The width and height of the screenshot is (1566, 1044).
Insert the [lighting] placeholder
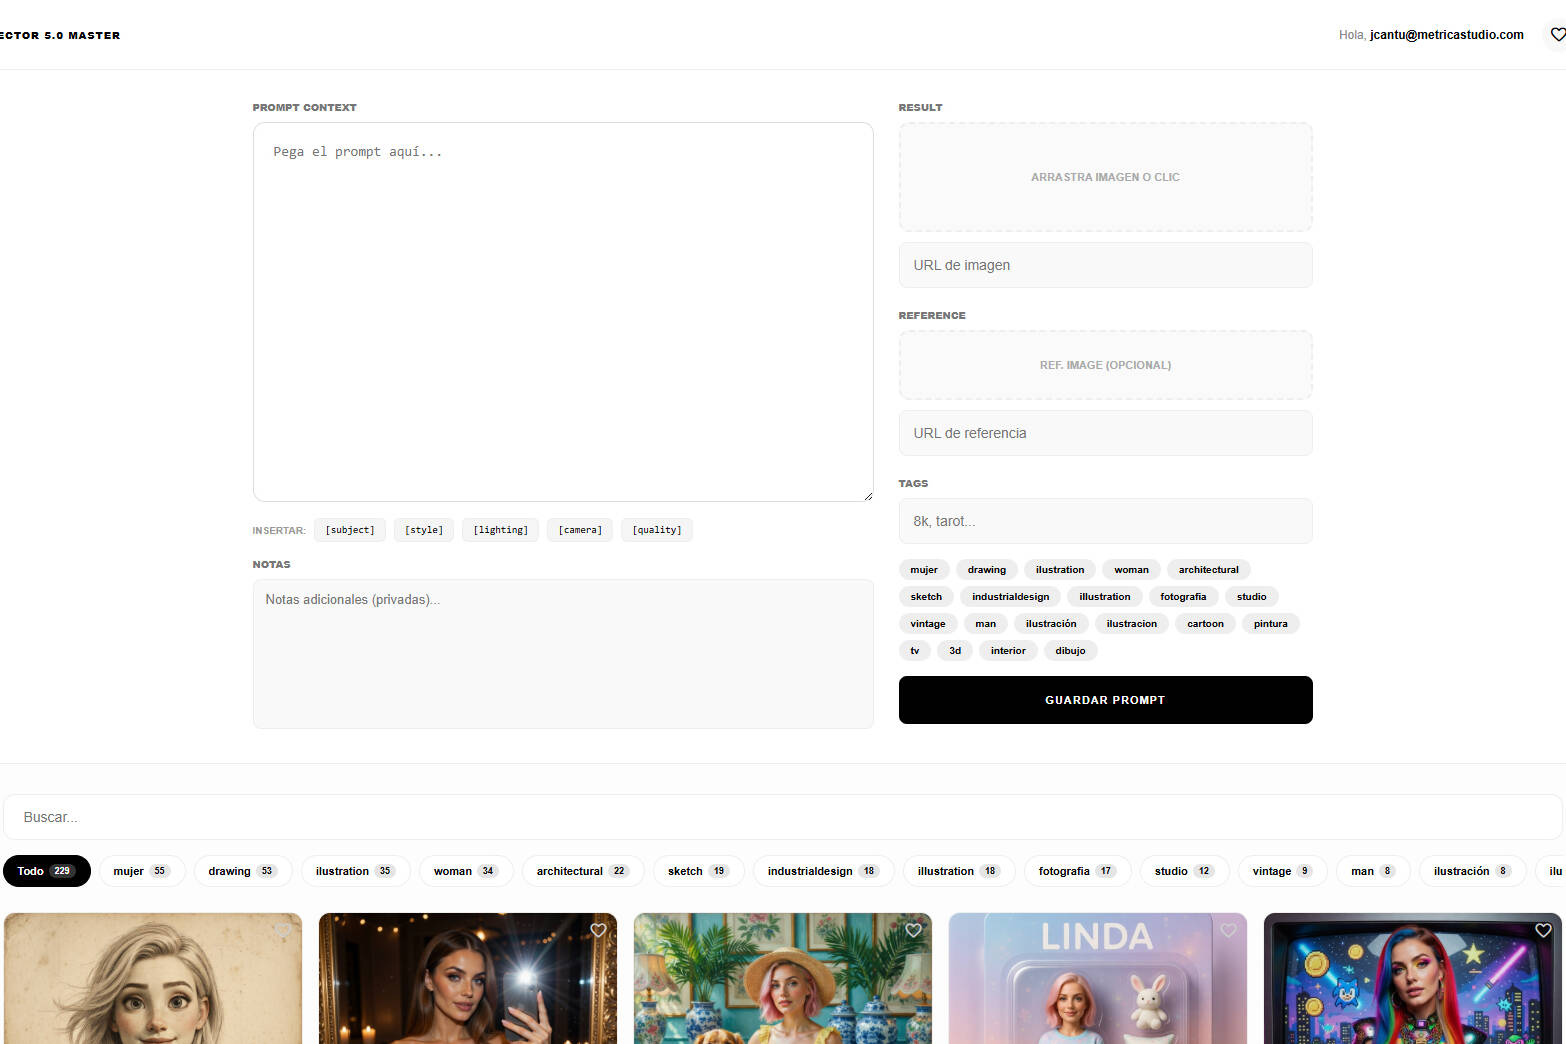point(500,530)
